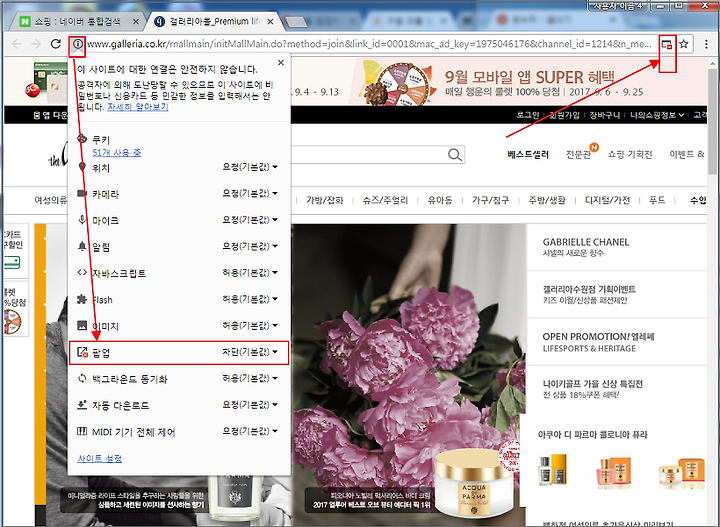Go back to previous page

pos(17,44)
